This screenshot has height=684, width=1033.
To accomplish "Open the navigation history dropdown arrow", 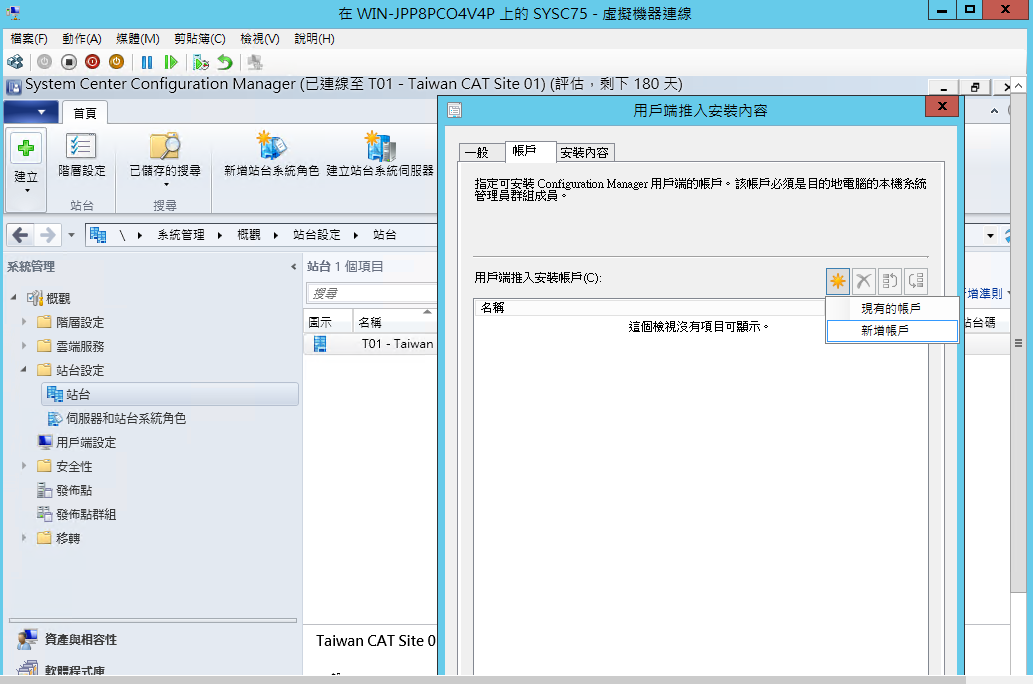I will pos(71,235).
